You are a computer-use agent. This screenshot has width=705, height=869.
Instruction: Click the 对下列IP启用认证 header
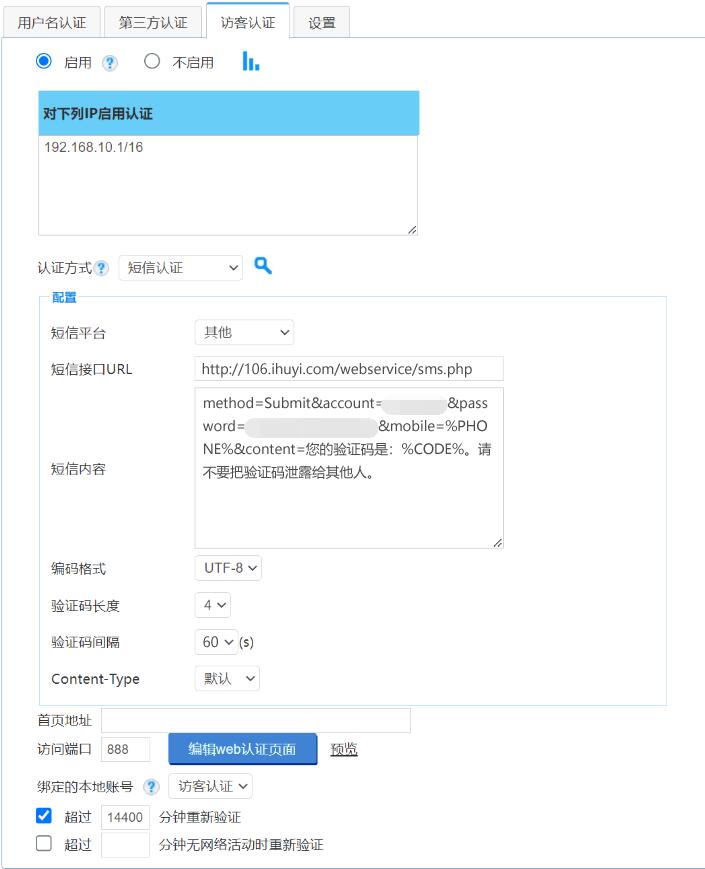228,113
